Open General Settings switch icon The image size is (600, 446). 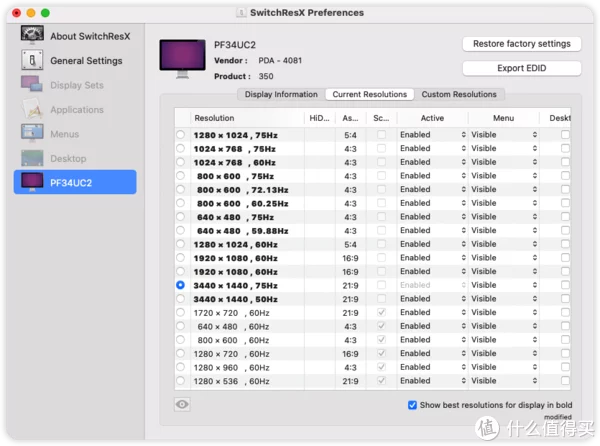[32, 60]
